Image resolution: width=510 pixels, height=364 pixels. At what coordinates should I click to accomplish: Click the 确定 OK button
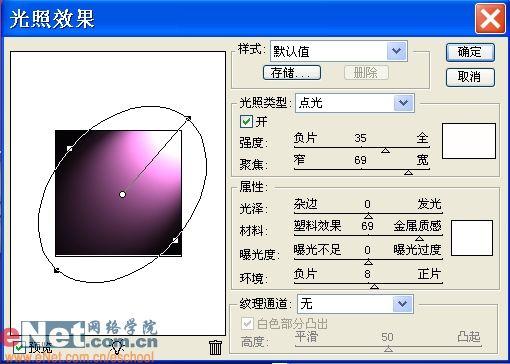470,52
